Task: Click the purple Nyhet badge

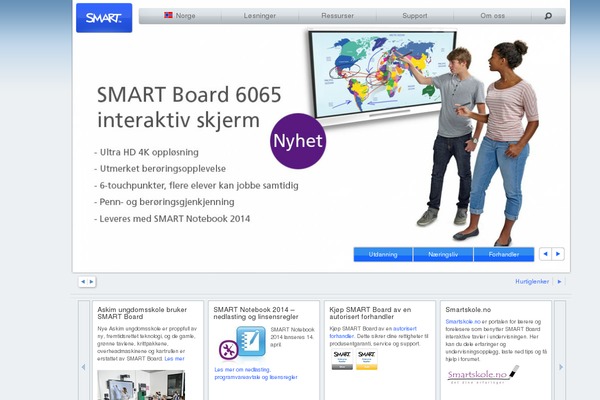Action: click(x=298, y=141)
